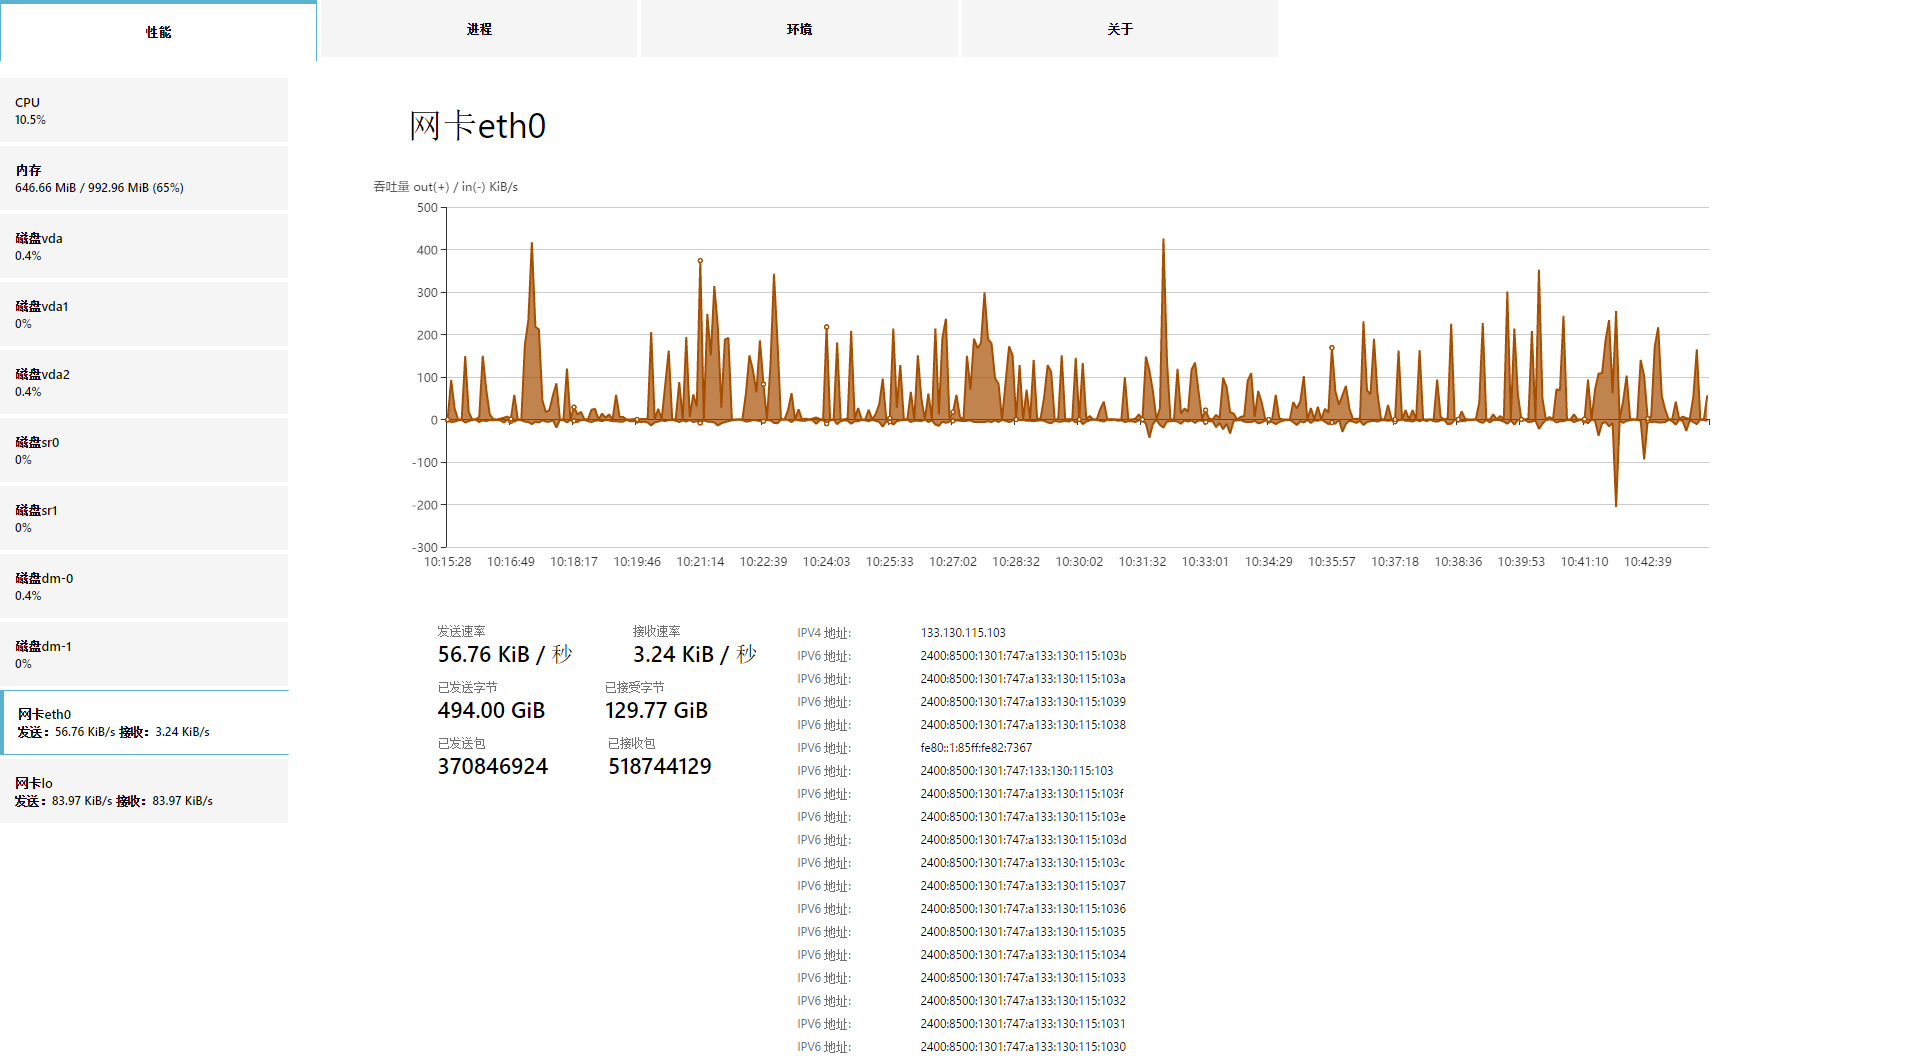
Task: Select 网卡lo loopback interface
Action: [x=144, y=791]
